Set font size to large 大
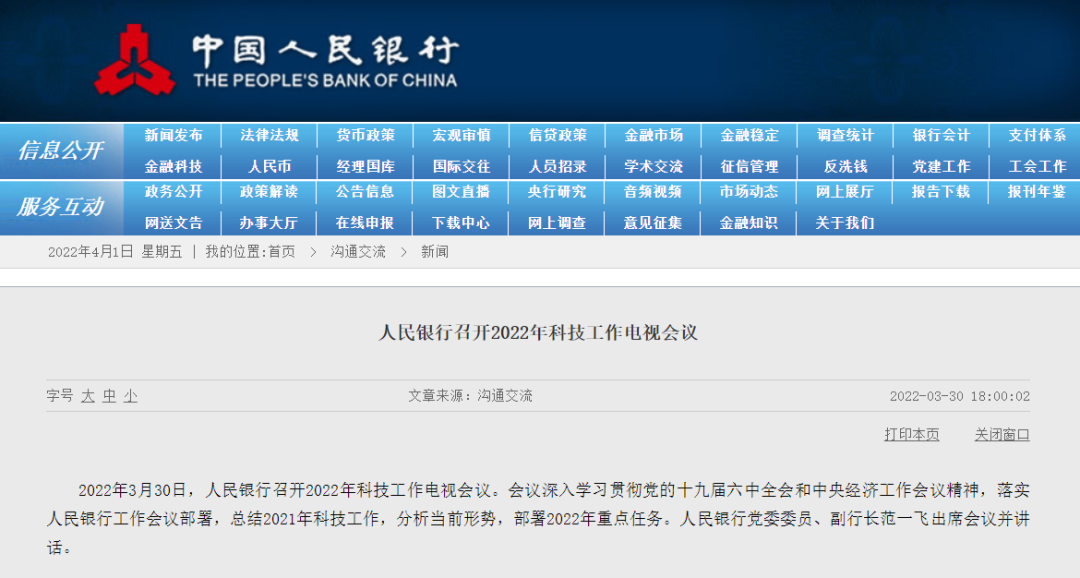Image resolution: width=1080 pixels, height=578 pixels. [x=88, y=396]
